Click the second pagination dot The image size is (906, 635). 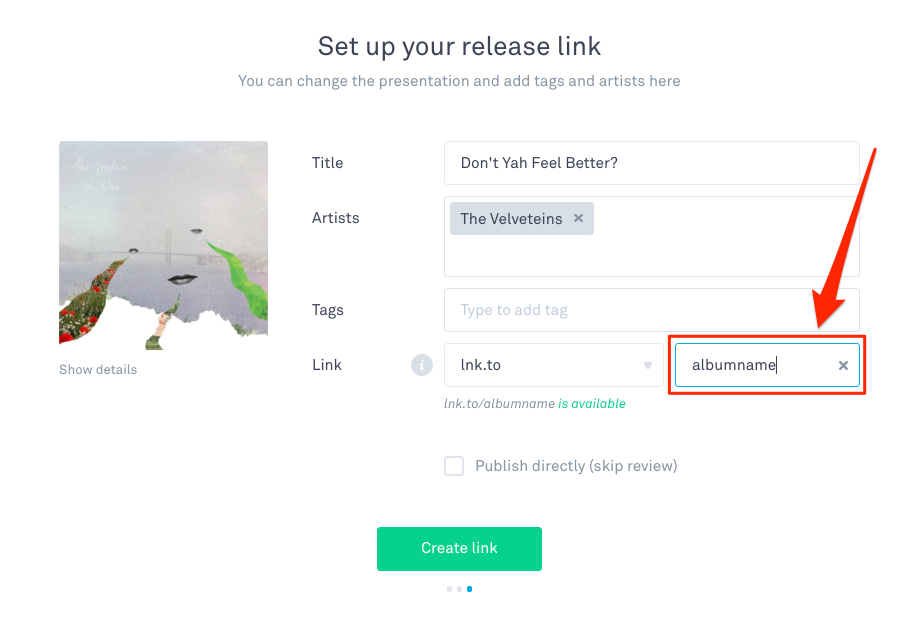pos(459,589)
